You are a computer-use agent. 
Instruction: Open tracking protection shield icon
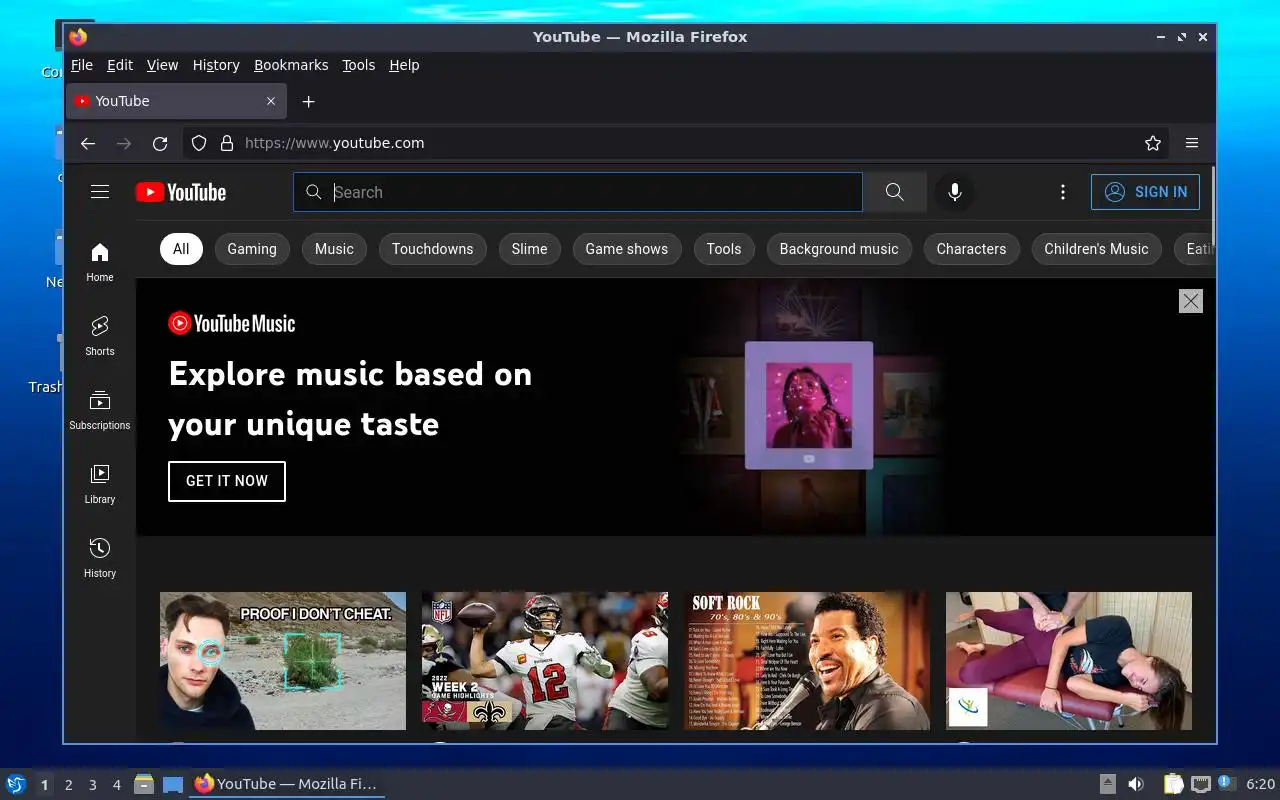point(199,143)
